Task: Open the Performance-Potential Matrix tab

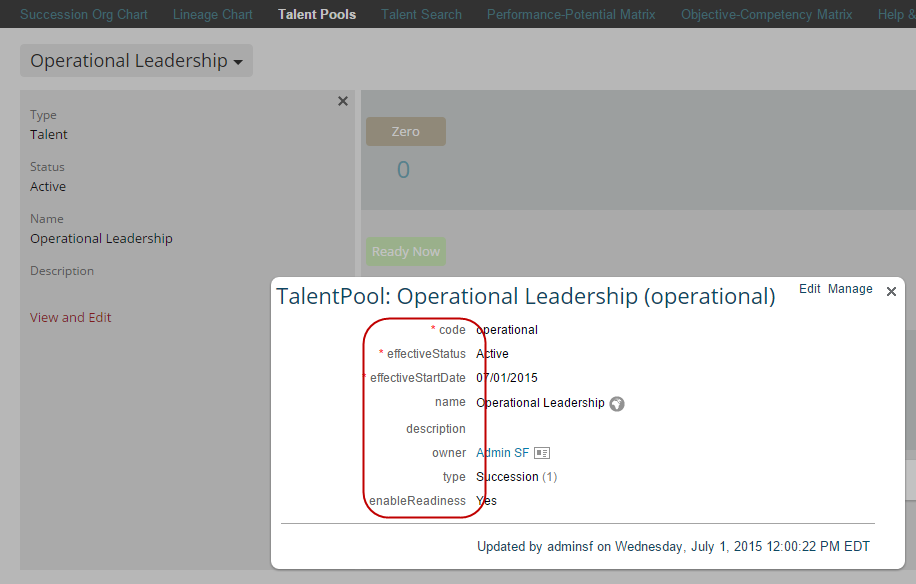Action: pos(571,14)
